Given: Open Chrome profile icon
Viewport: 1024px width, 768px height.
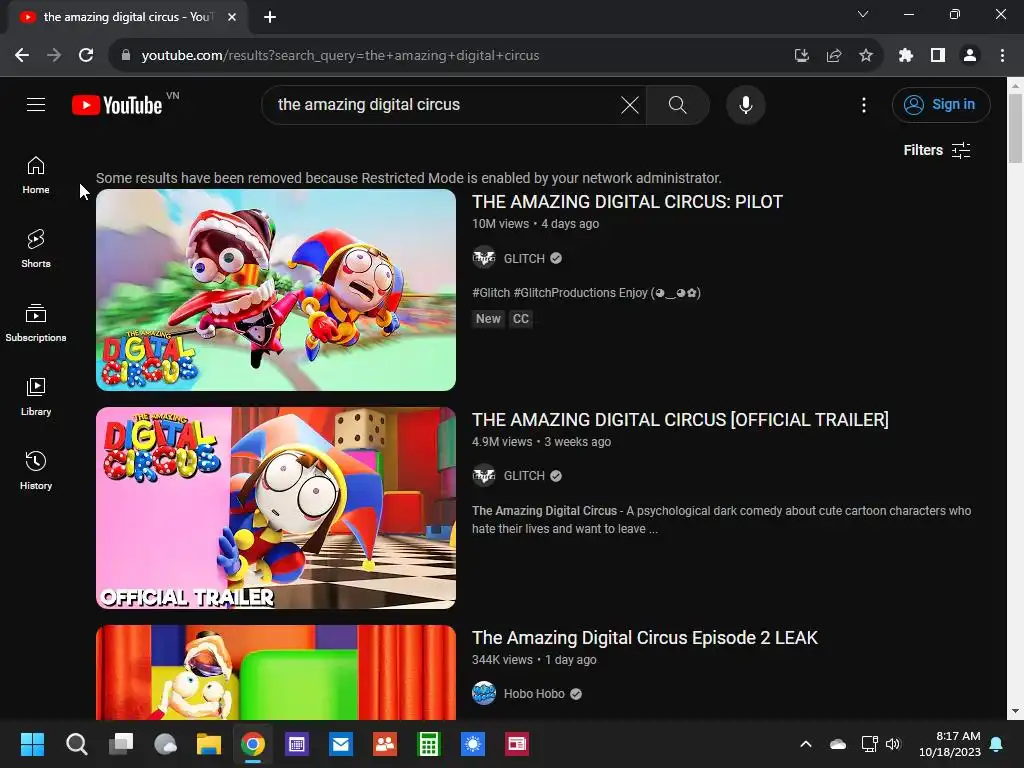Looking at the screenshot, I should coord(970,56).
